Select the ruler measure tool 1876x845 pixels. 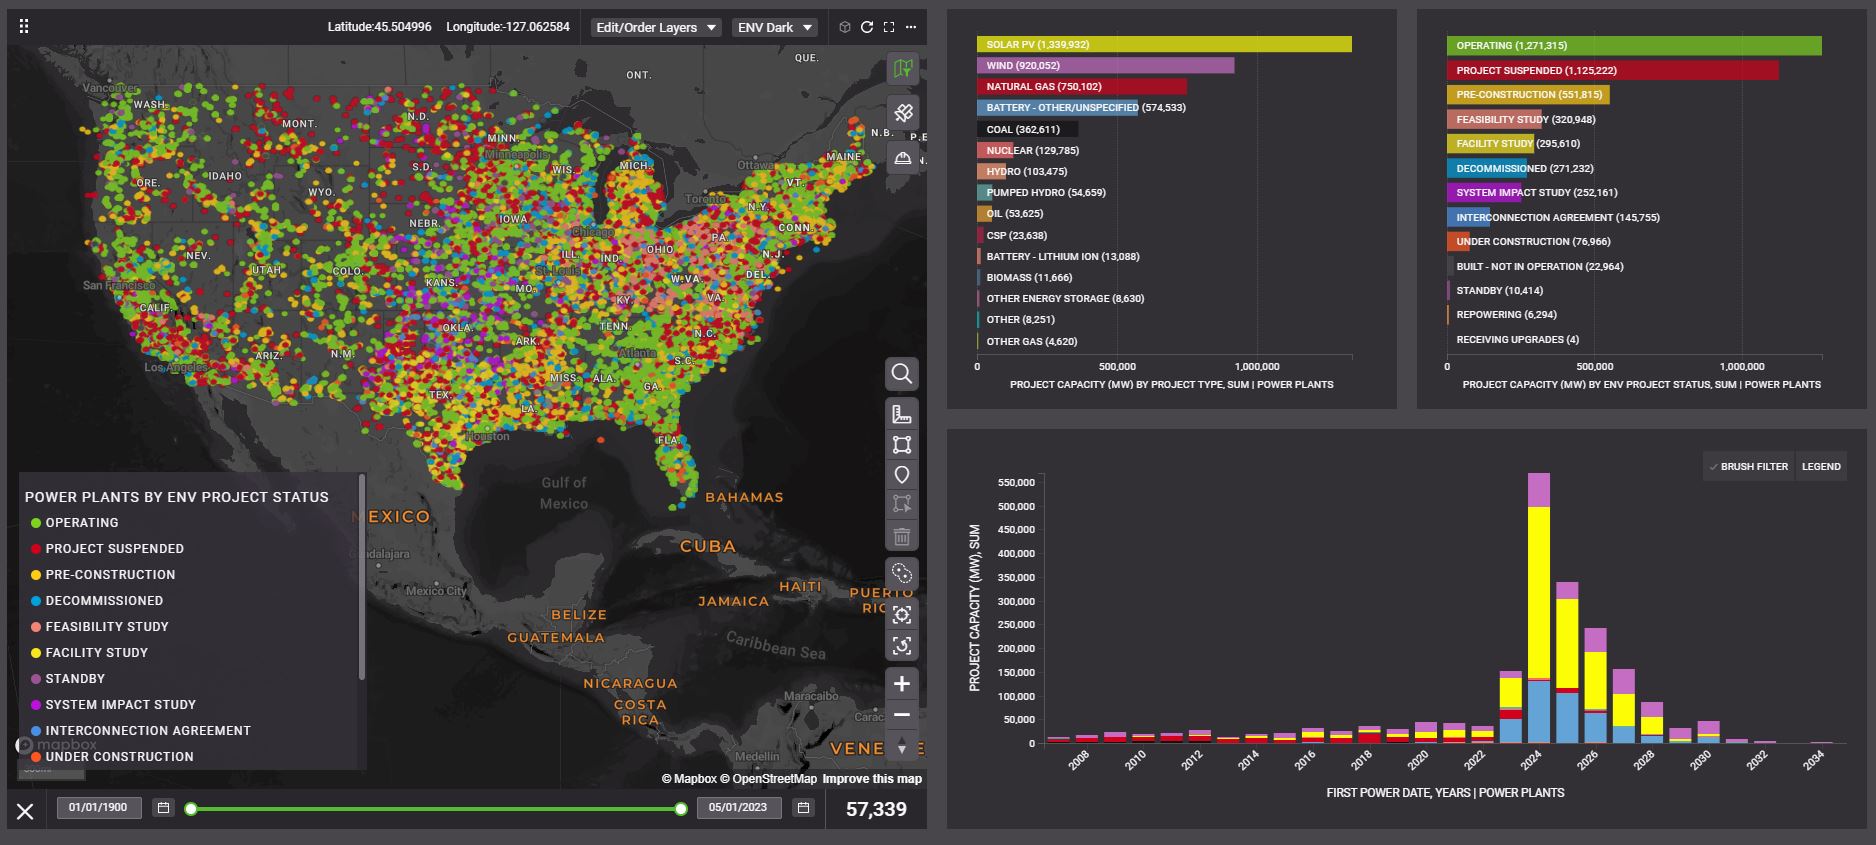[902, 414]
